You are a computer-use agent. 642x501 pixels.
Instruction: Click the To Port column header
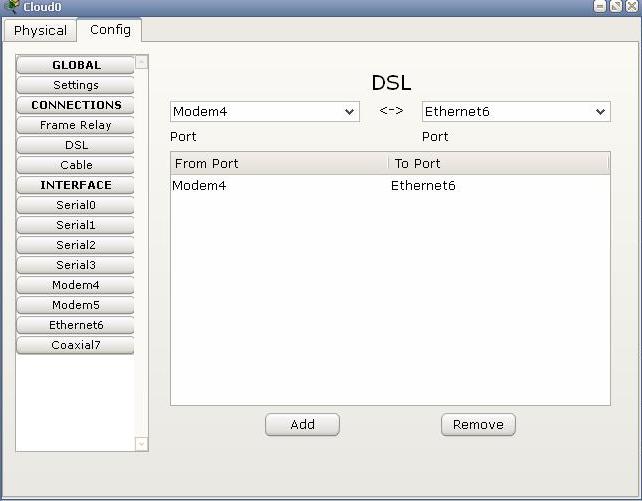tap(499, 164)
